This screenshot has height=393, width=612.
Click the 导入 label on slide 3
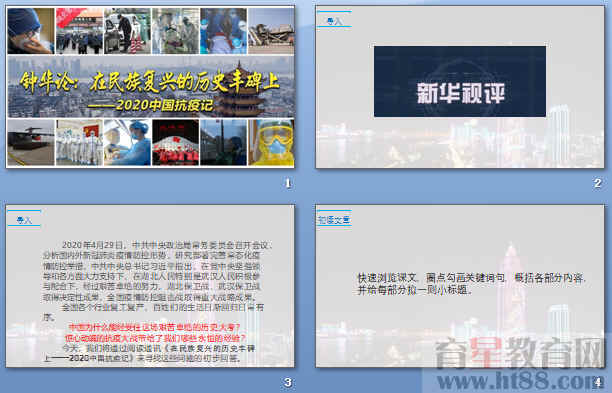pos(24,220)
